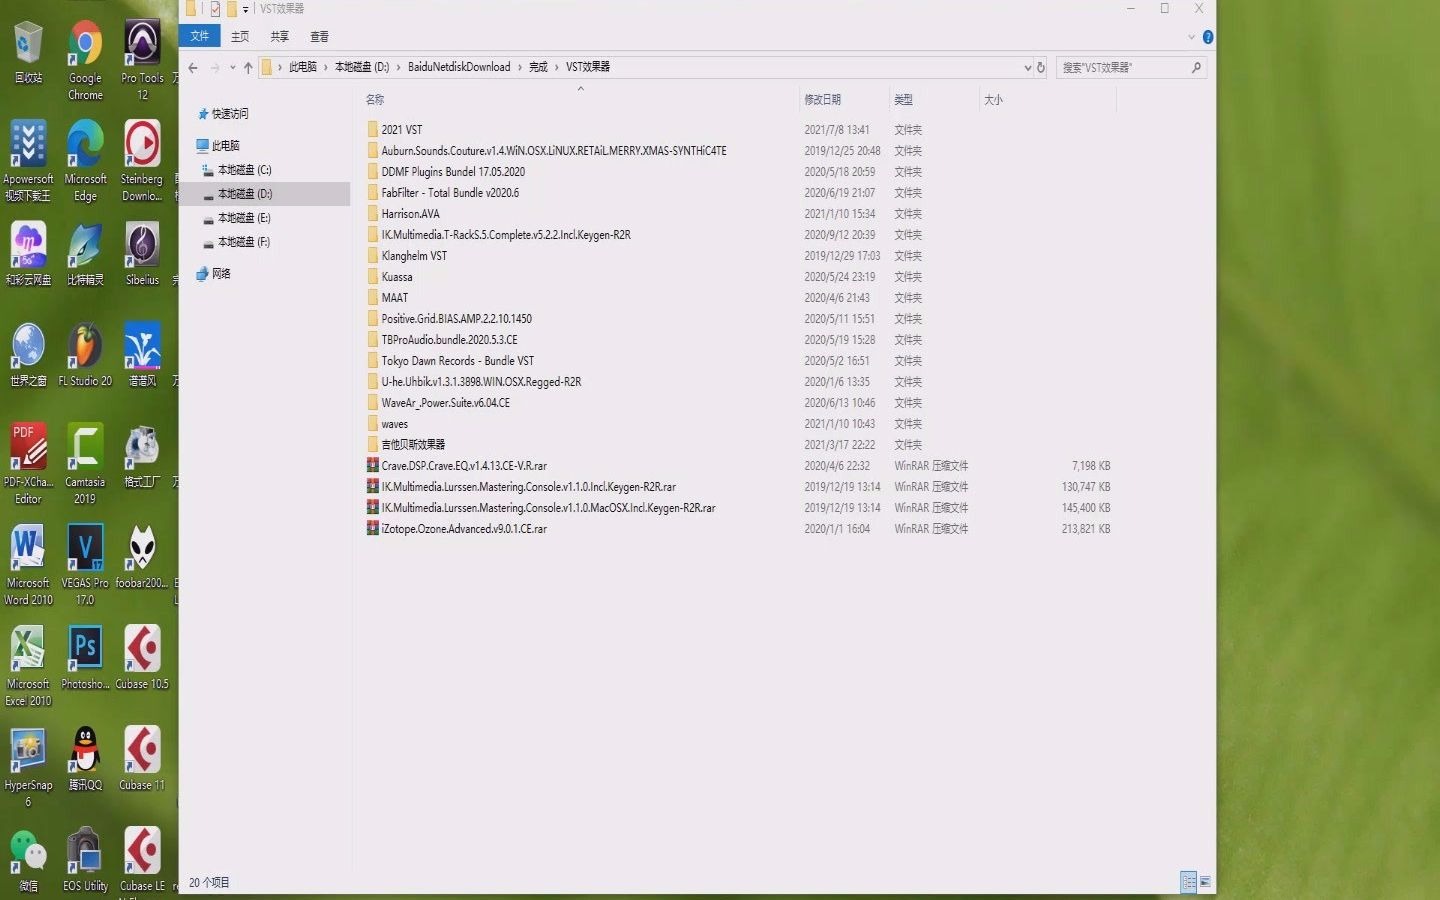
Task: Select FabFilter - Total Bundle v2020.6 folder
Action: tap(450, 193)
